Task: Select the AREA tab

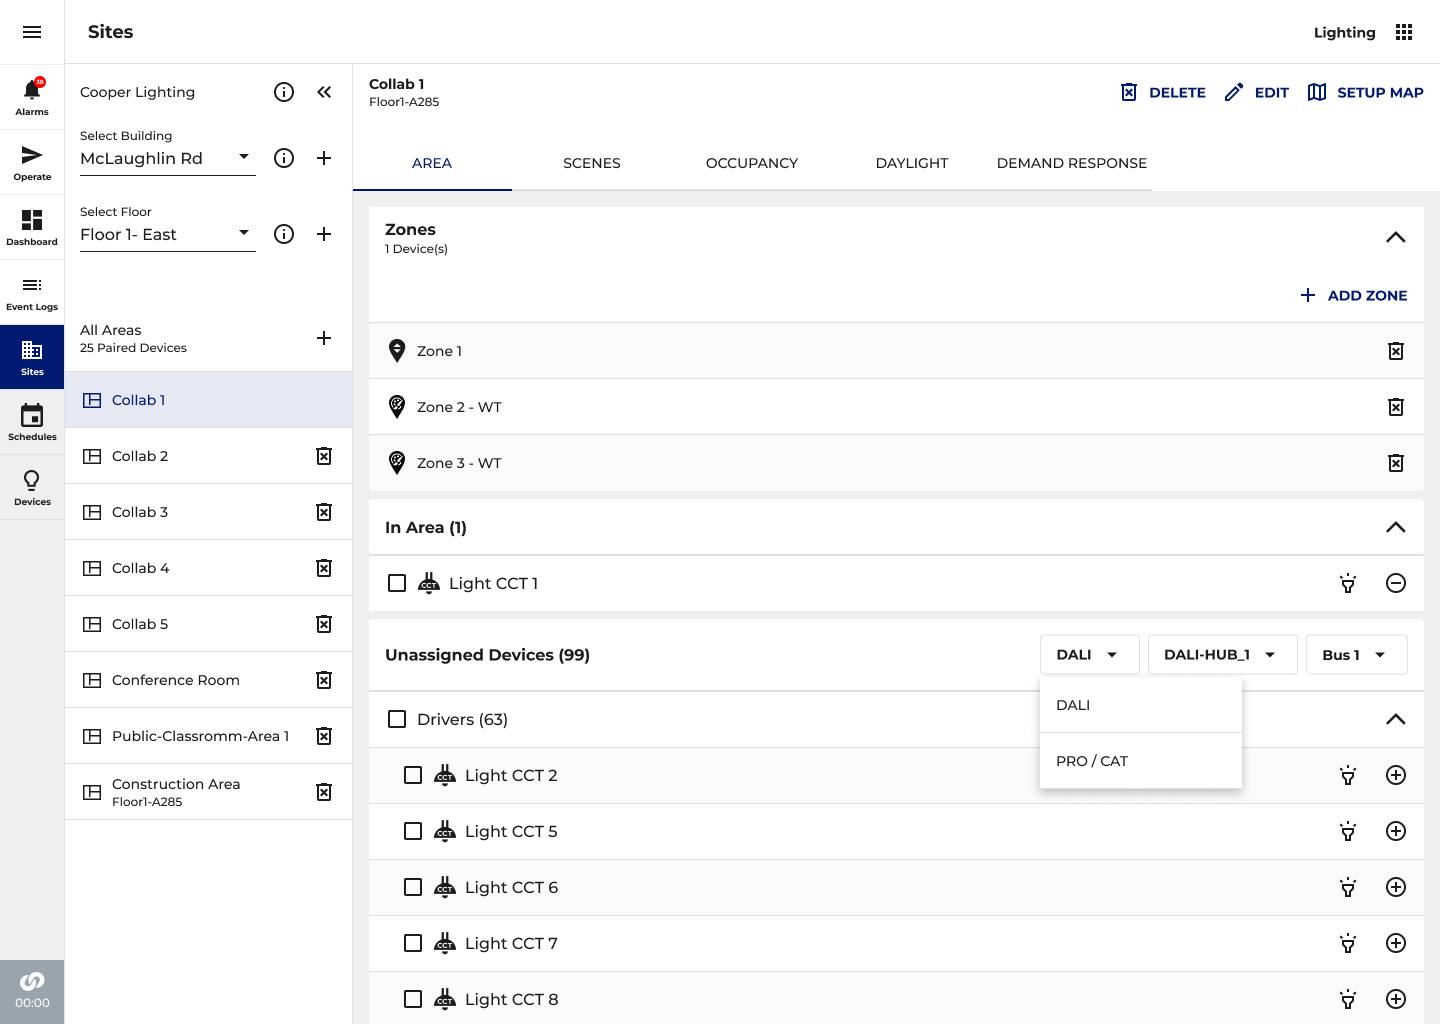Action: tap(432, 163)
